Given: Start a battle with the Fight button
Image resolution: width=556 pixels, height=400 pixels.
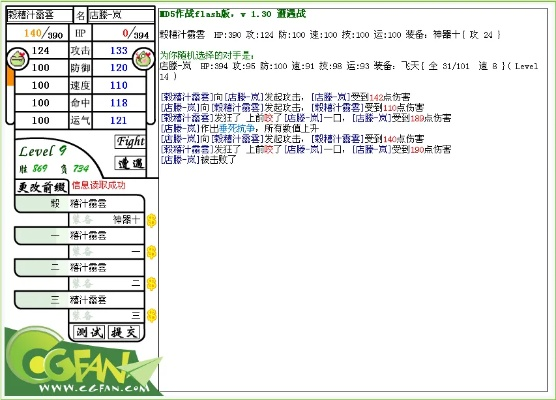Looking at the screenshot, I should pyautogui.click(x=130, y=141).
